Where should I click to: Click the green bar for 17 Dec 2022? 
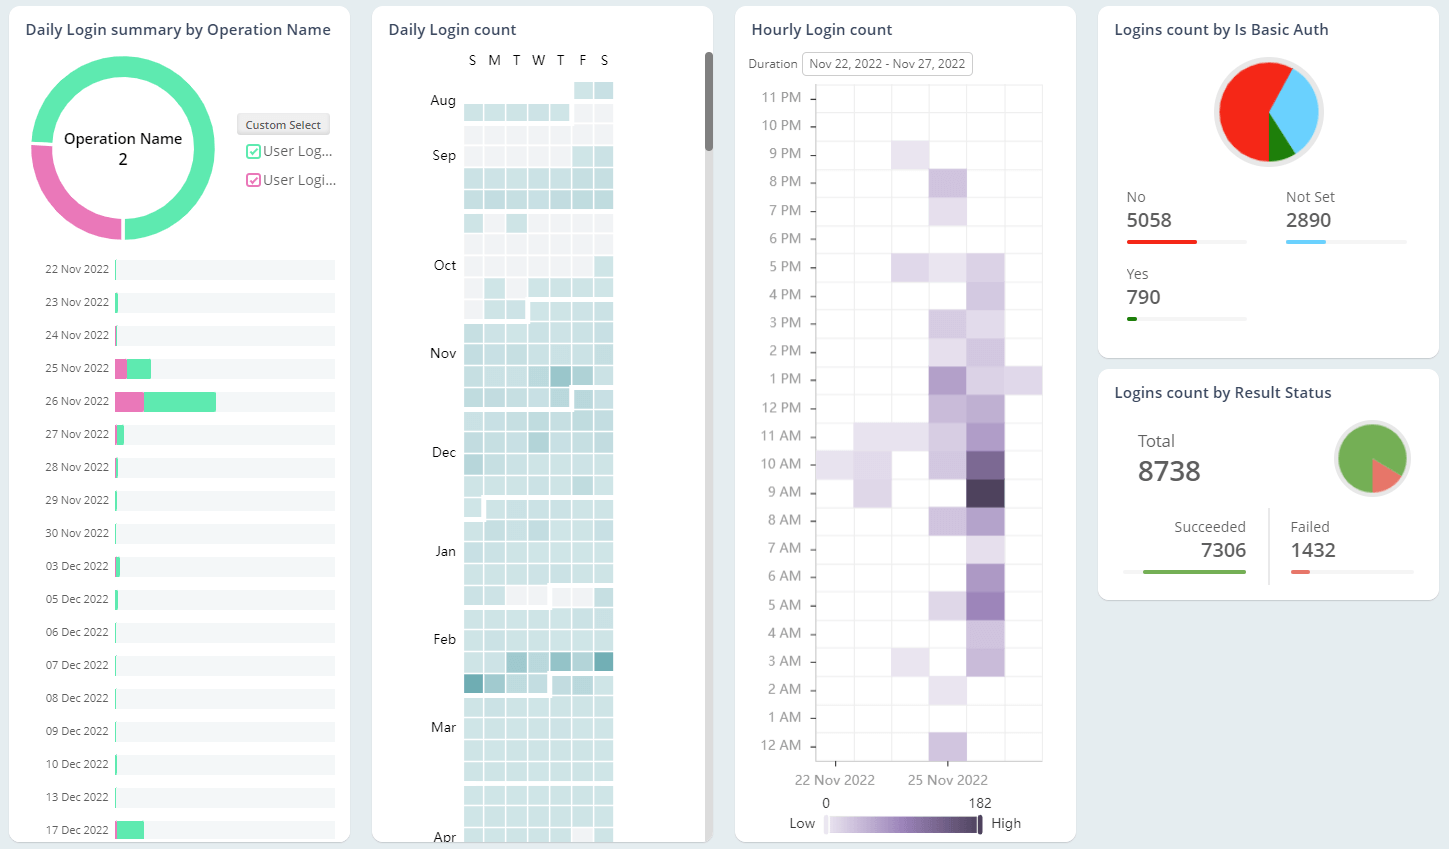[x=131, y=830]
